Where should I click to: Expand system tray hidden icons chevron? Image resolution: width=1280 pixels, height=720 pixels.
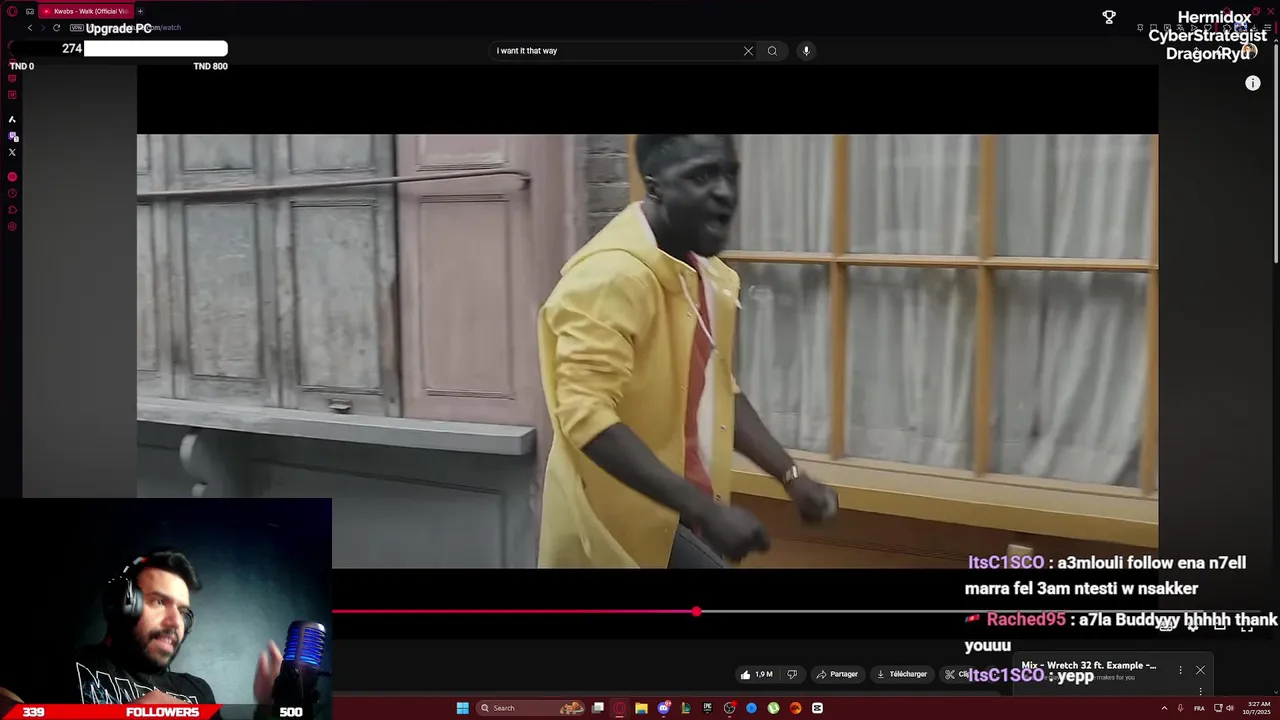1164,708
